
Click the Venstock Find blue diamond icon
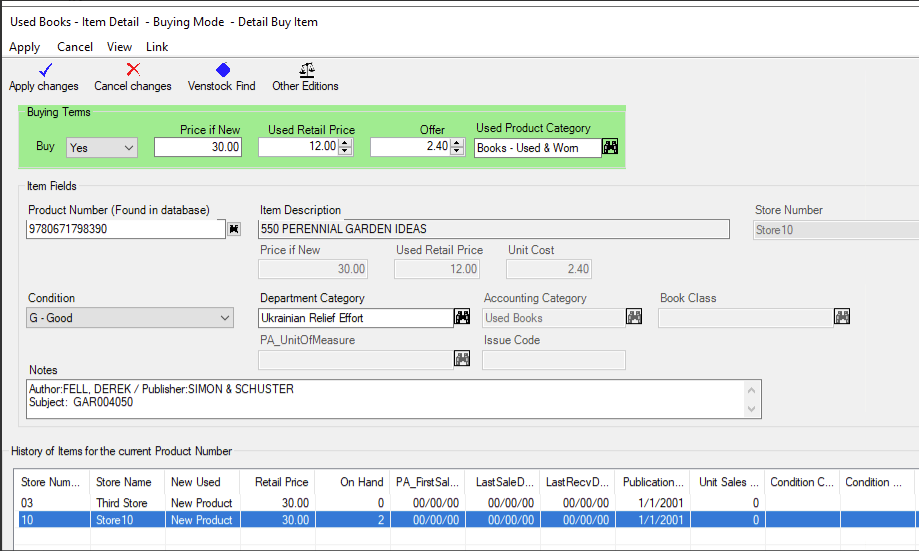click(x=223, y=70)
